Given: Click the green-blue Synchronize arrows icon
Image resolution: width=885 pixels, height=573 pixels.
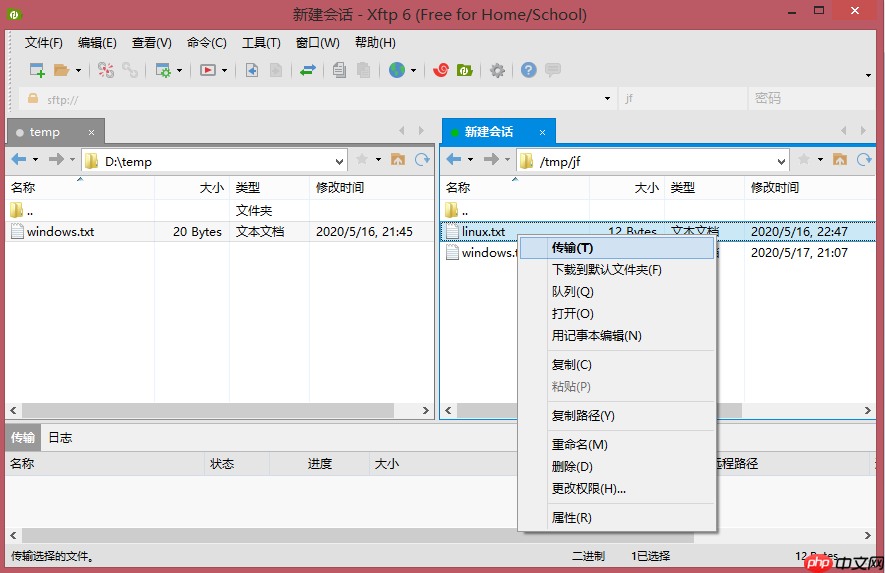Looking at the screenshot, I should (x=308, y=70).
